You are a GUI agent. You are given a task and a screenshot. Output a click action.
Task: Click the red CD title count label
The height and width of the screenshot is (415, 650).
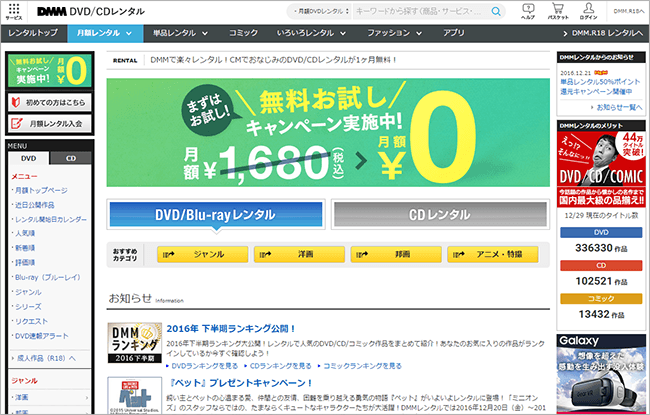coord(601,265)
